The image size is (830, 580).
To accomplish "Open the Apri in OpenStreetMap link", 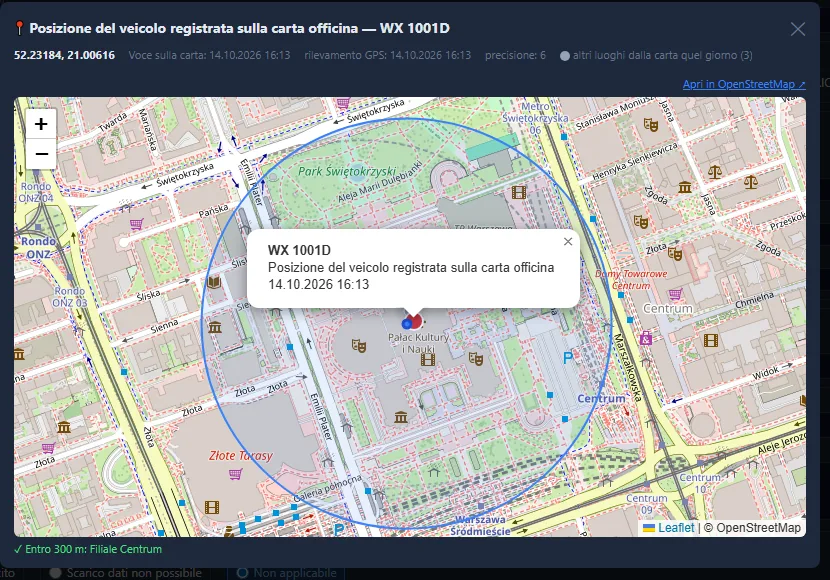I will coord(744,84).
